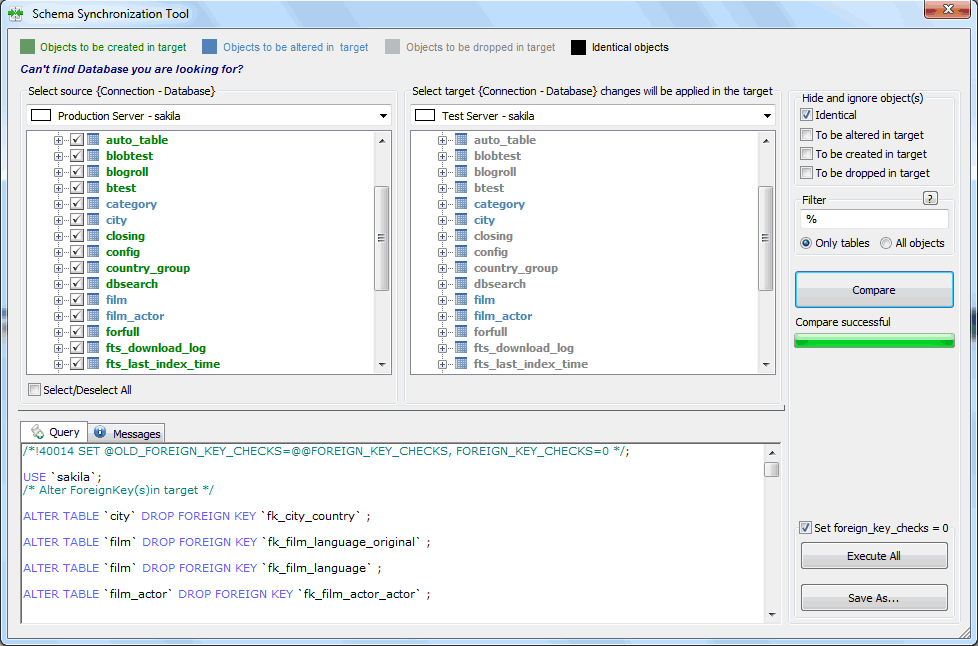Open the target Test Server dropdown
The height and width of the screenshot is (646, 978).
pos(767,116)
